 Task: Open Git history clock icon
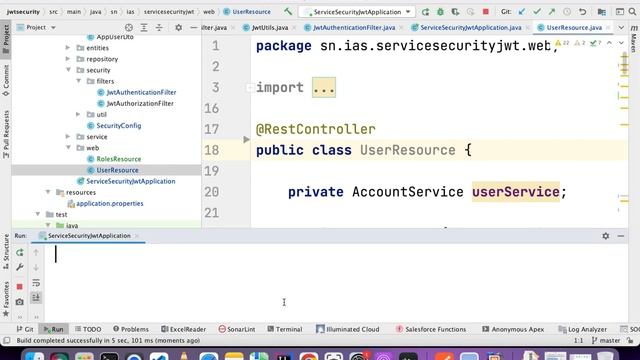pos(567,12)
